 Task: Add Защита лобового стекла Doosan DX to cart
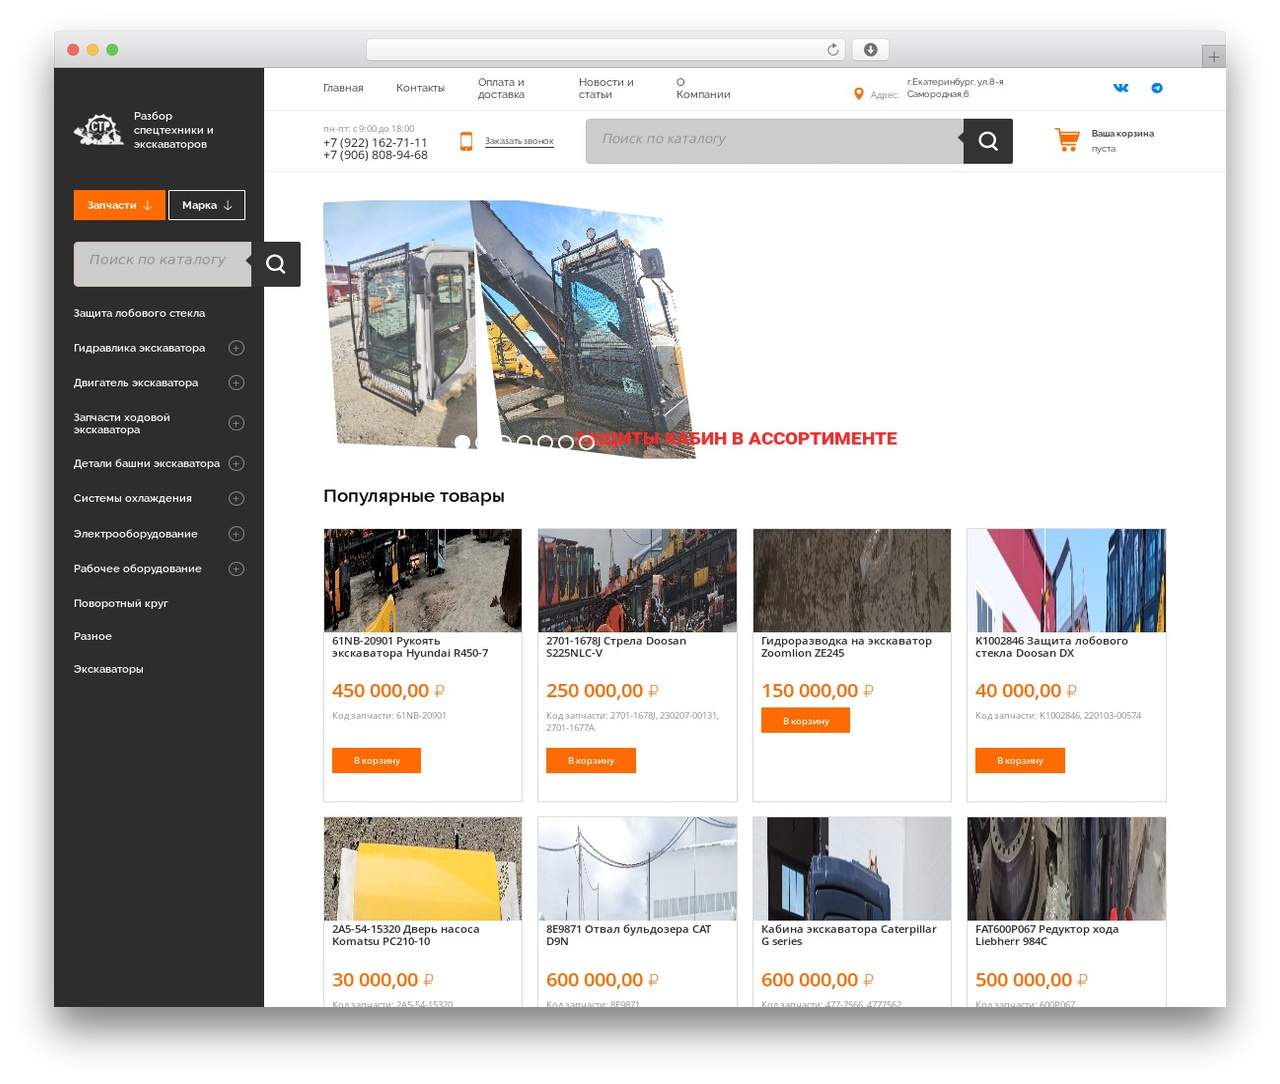[x=1020, y=761]
